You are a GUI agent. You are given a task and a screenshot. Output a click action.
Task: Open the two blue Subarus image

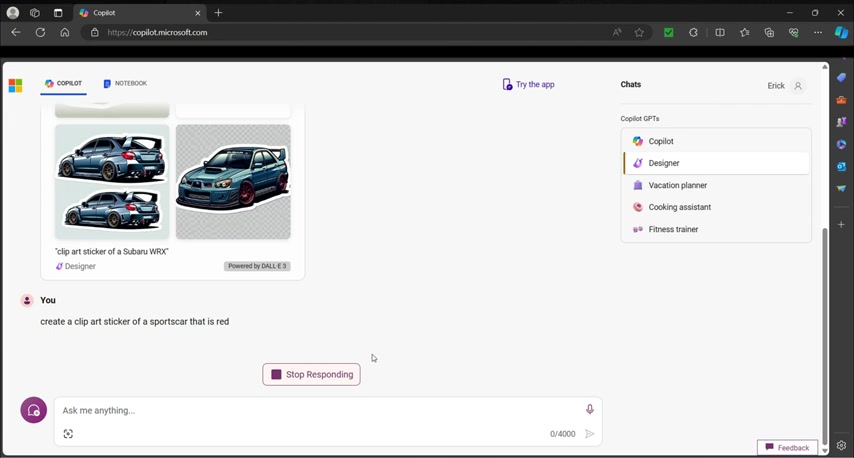[x=112, y=181]
